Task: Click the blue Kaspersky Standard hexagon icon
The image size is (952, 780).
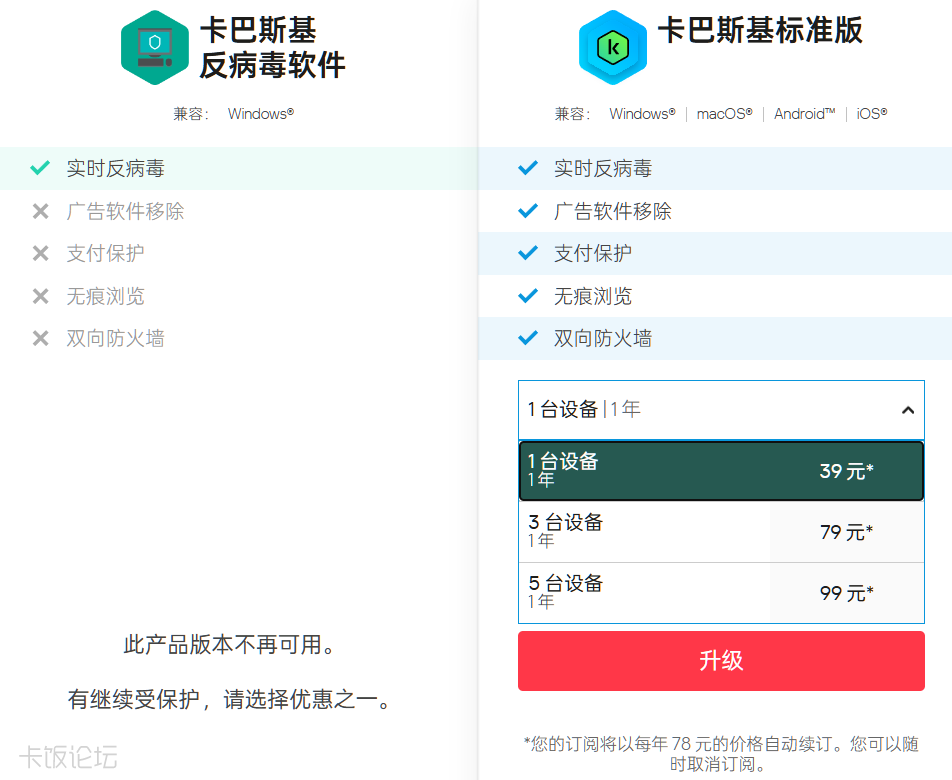Action: [x=613, y=47]
